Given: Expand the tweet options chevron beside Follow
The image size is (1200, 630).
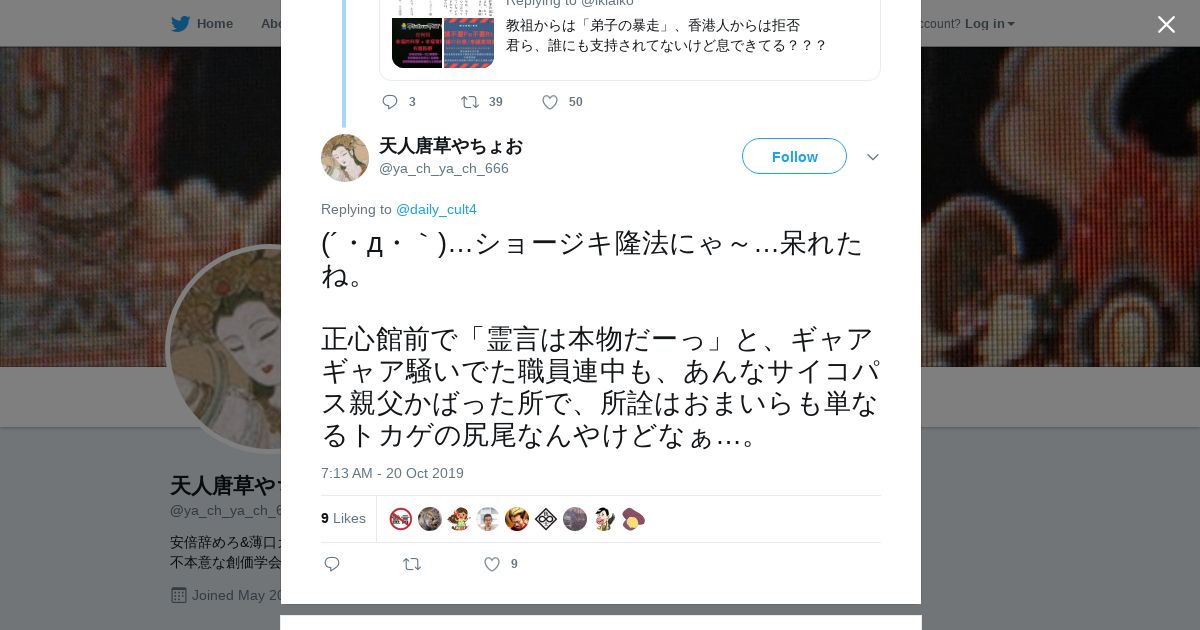Looking at the screenshot, I should (873, 157).
